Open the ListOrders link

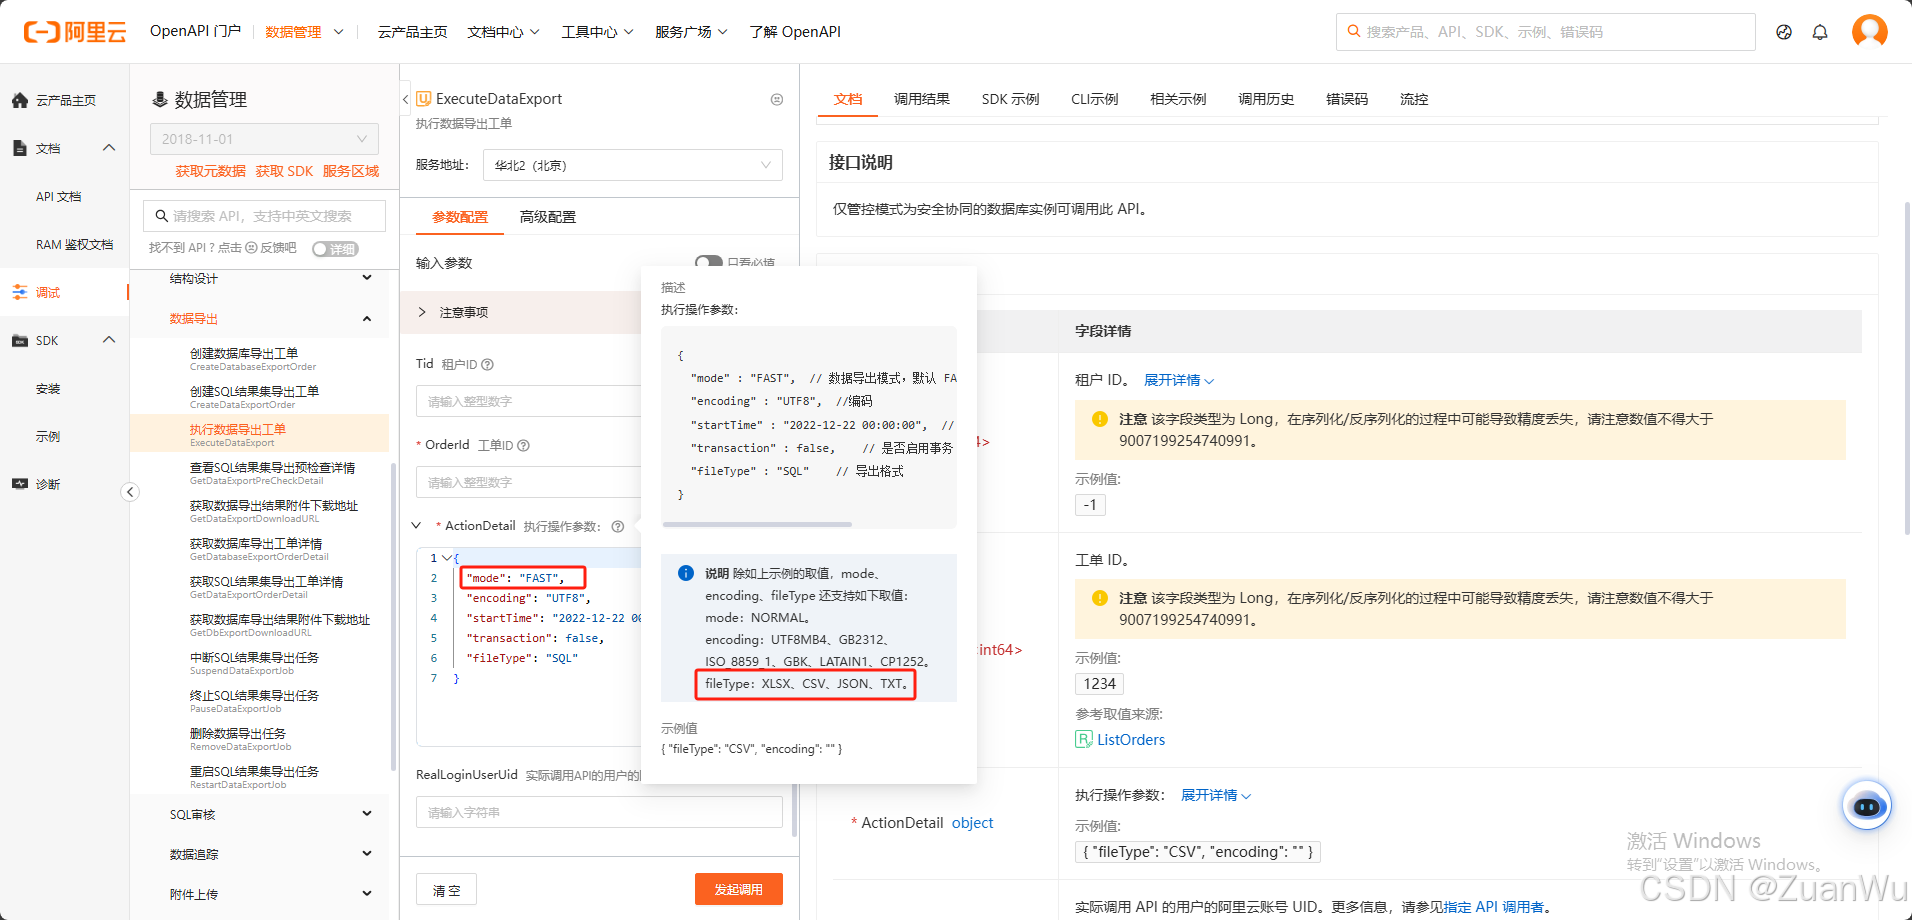tap(1131, 740)
